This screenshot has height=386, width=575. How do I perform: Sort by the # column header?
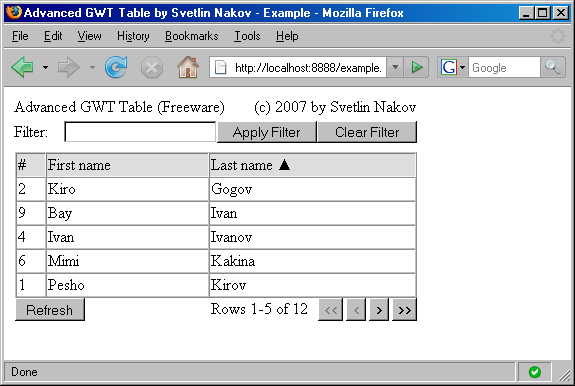(31, 165)
